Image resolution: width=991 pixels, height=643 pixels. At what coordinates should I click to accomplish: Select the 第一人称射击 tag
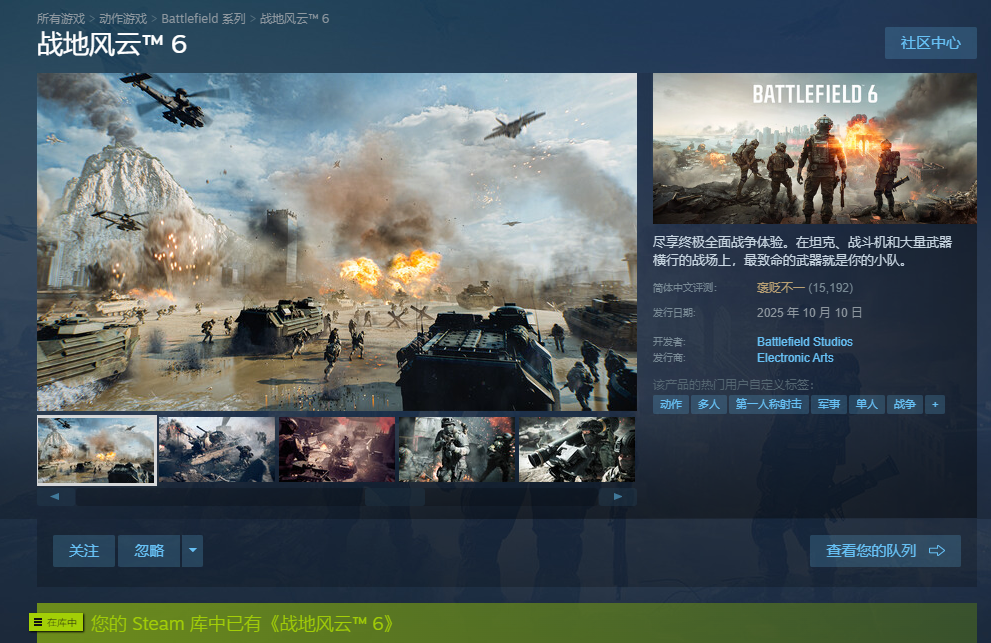pos(769,405)
